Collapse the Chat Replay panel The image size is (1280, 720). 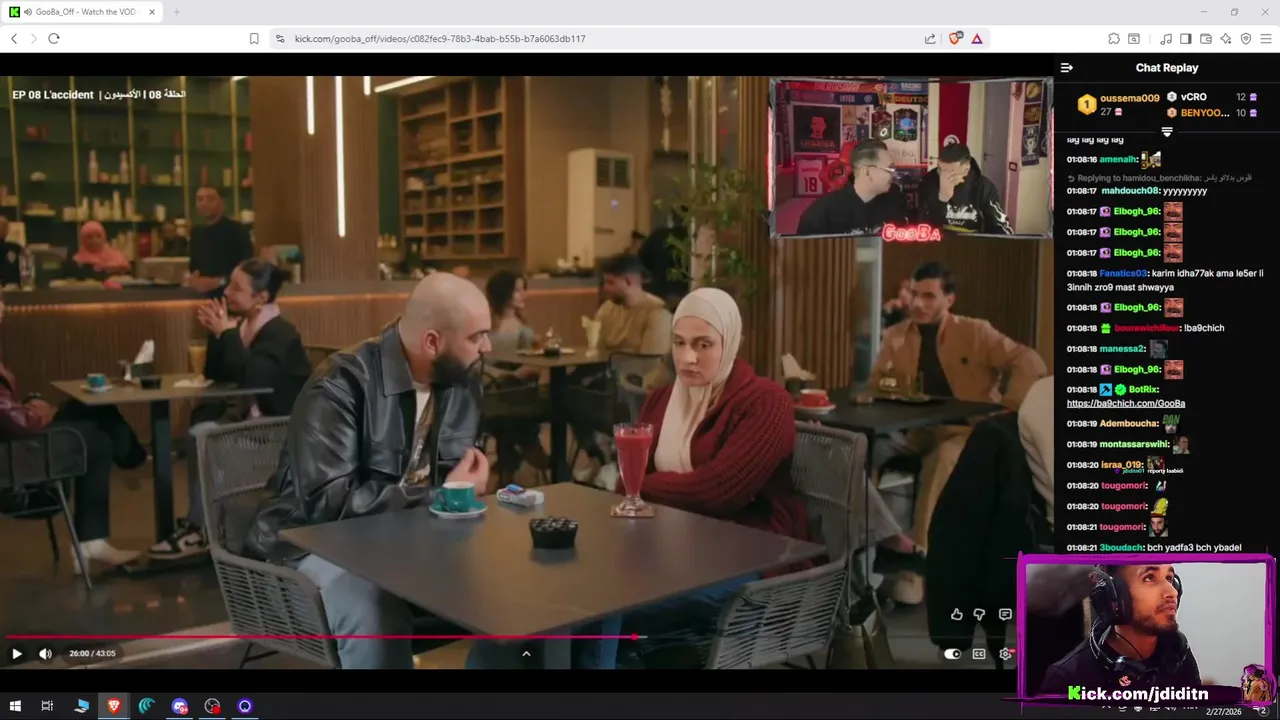coord(1067,68)
